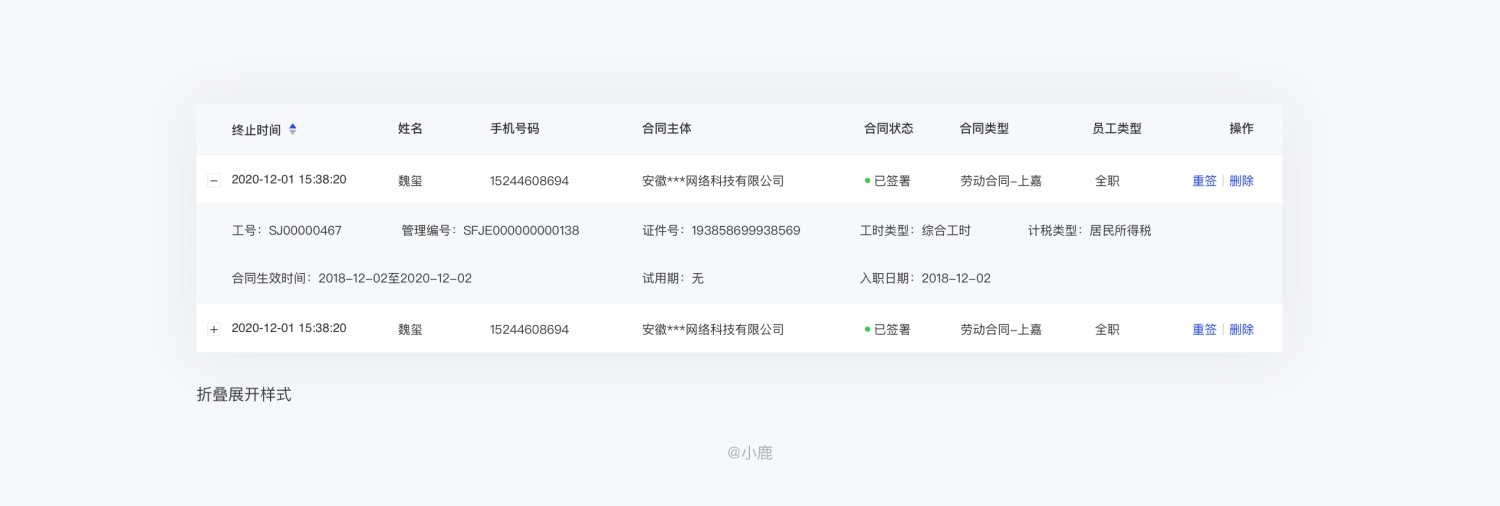Expand the second row using the plus icon

pos(214,329)
